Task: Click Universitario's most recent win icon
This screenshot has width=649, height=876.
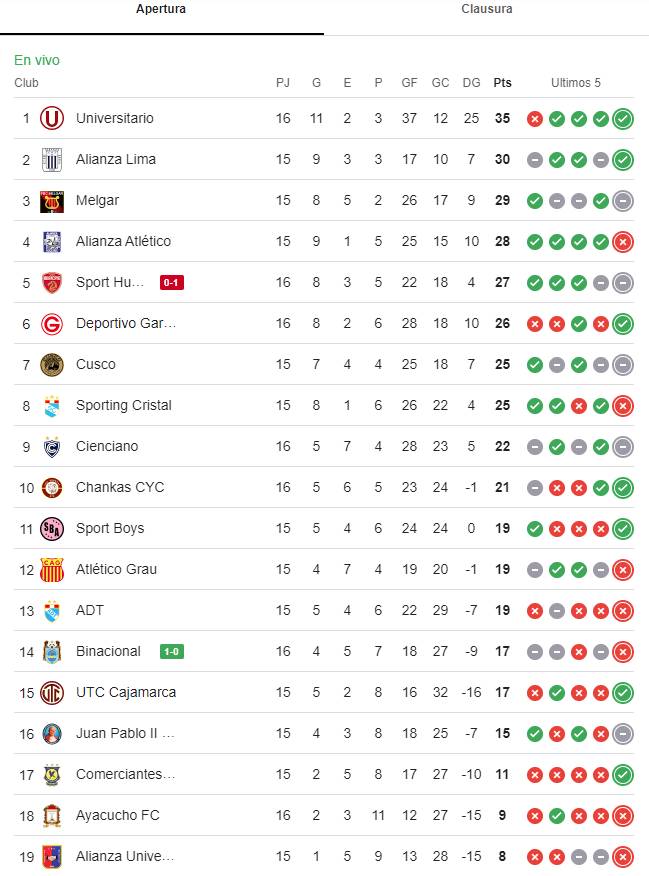Action: 623,119
